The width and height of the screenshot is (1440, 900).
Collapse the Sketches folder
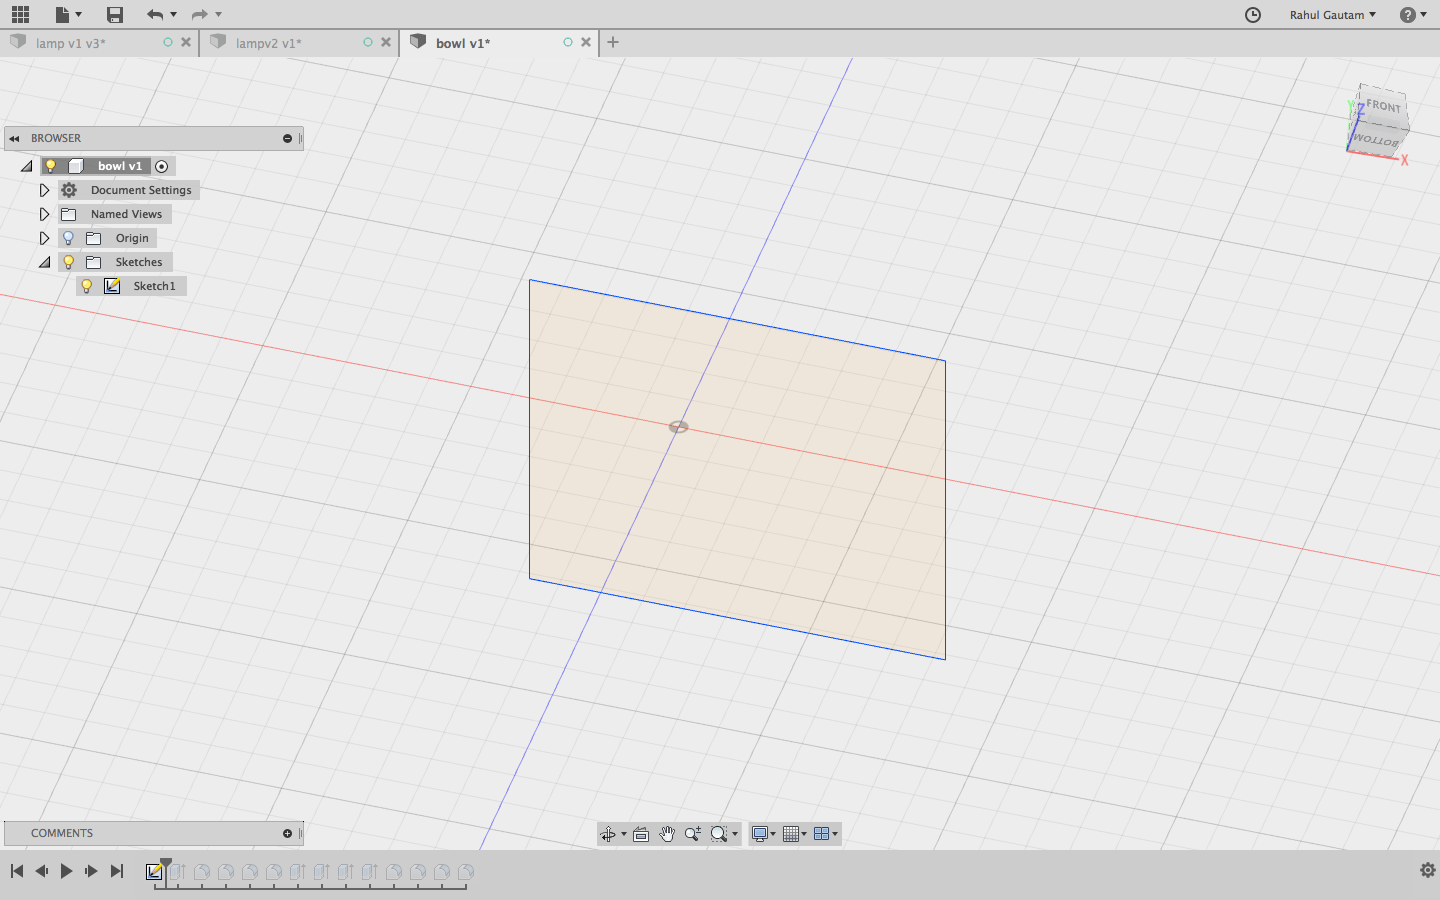(44, 262)
